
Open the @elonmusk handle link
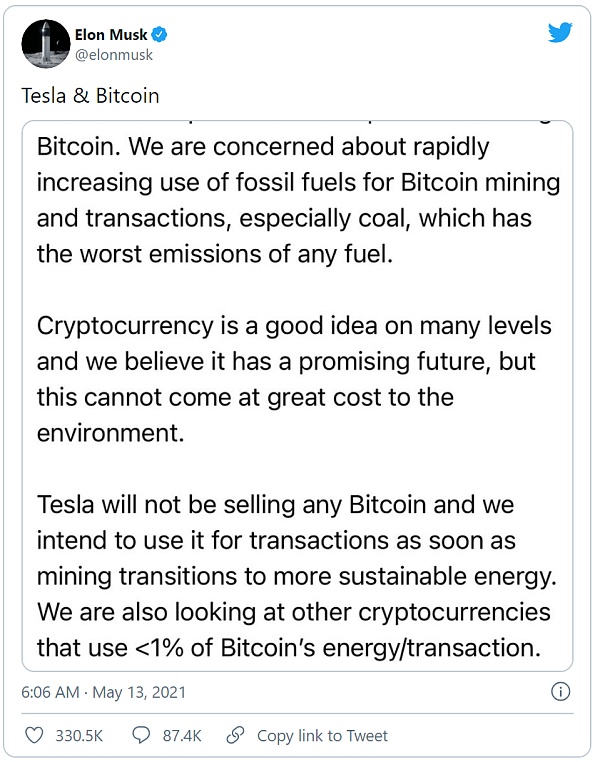(113, 56)
